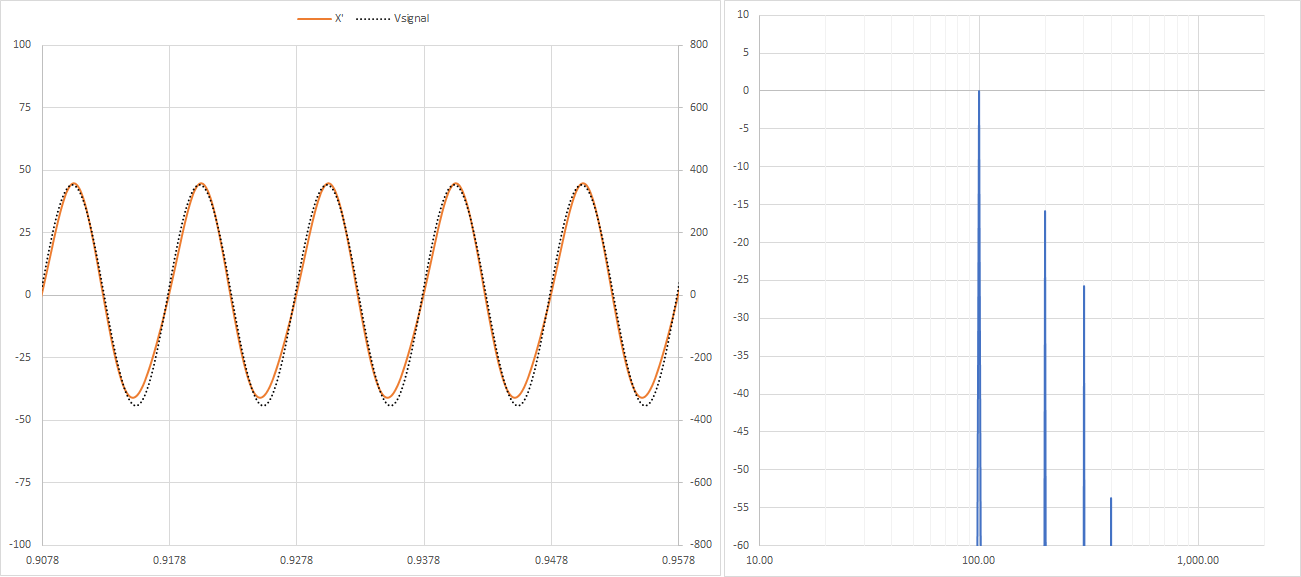Click the 600 label on the secondary axis
This screenshot has height=577, width=1301.
pos(698,107)
